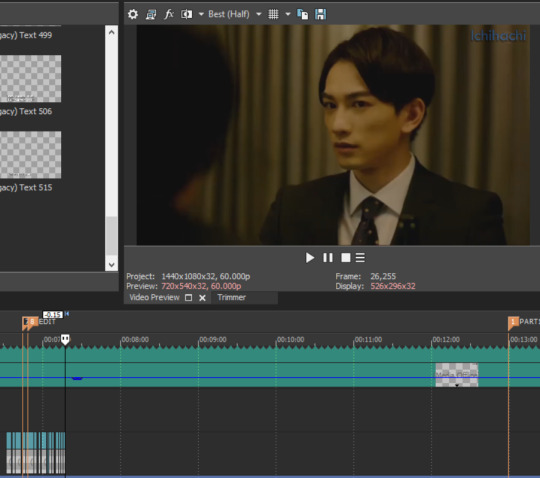Pause the video preview

pyautogui.click(x=328, y=258)
